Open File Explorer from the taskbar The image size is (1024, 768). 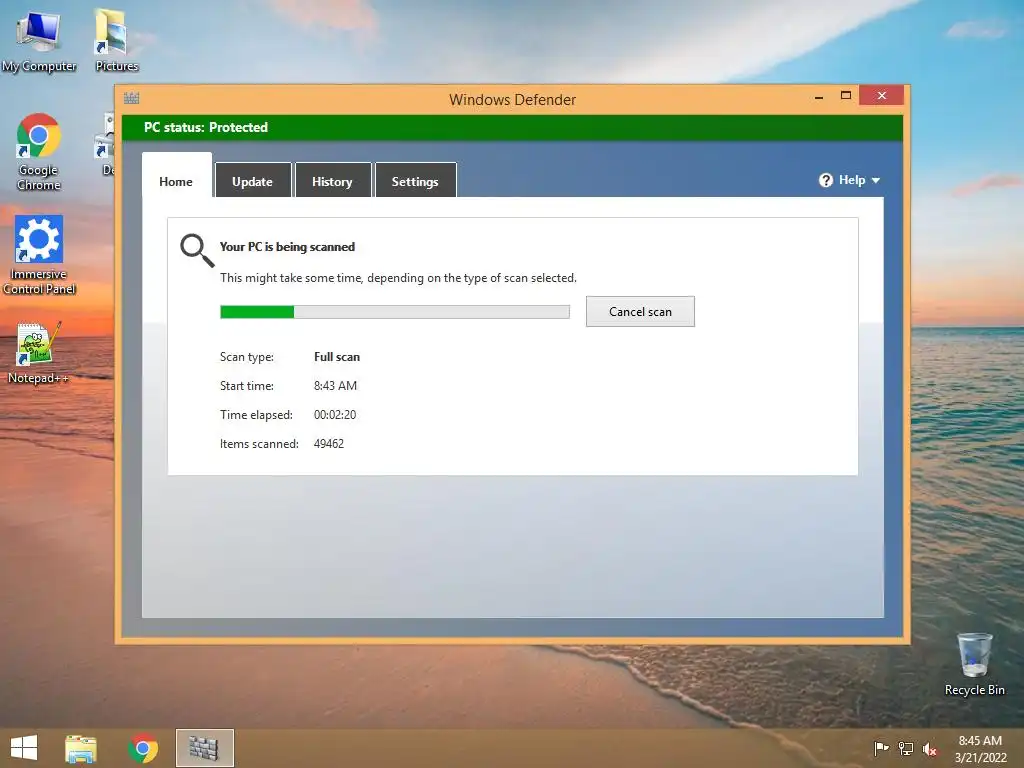[x=81, y=748]
